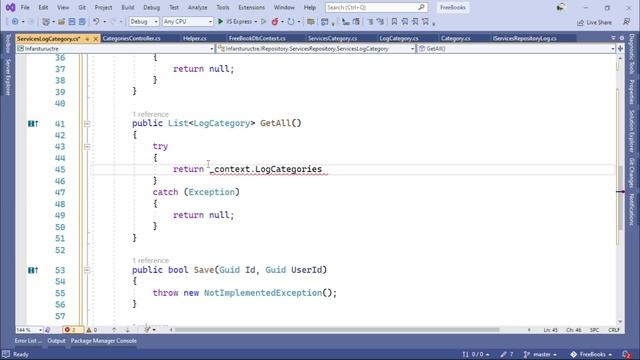This screenshot has height=360, width=640.
Task: Go to the next bookmark icon
Action: point(415,22)
